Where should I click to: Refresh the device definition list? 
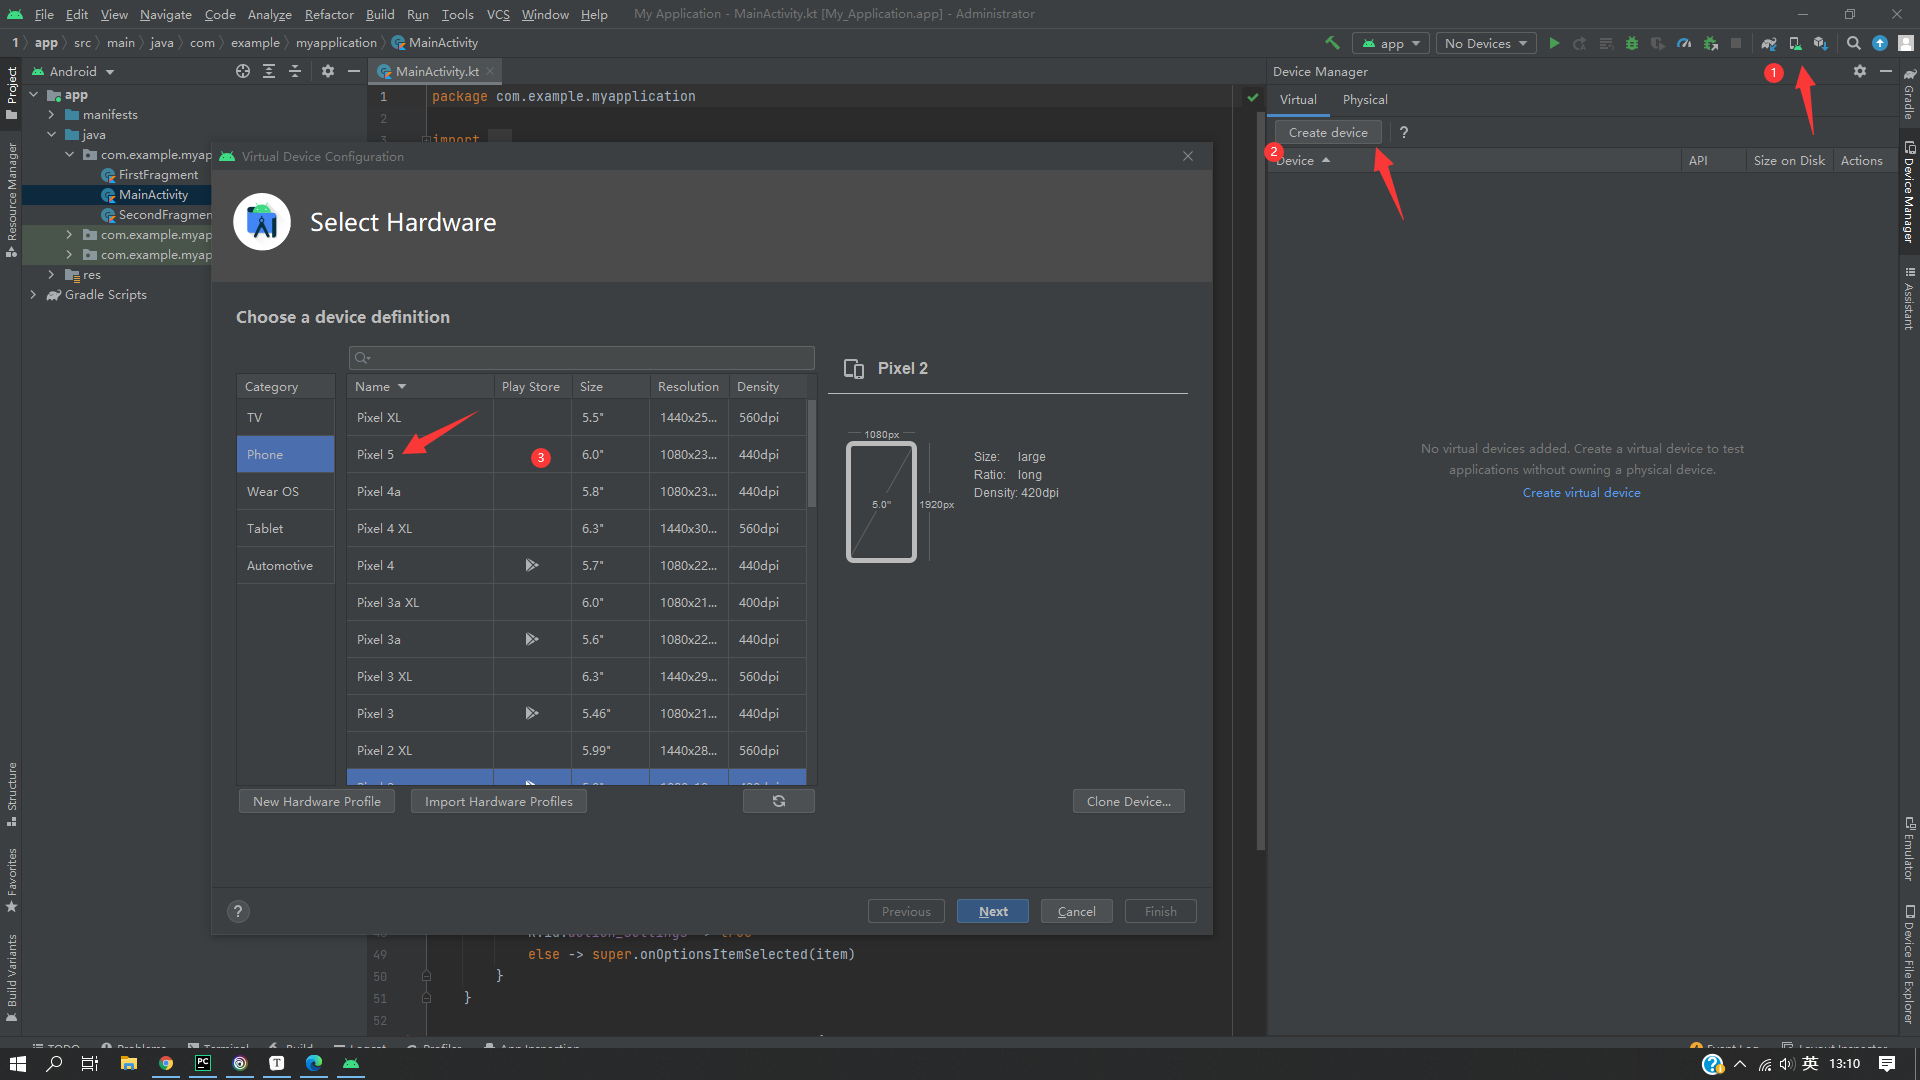point(778,801)
